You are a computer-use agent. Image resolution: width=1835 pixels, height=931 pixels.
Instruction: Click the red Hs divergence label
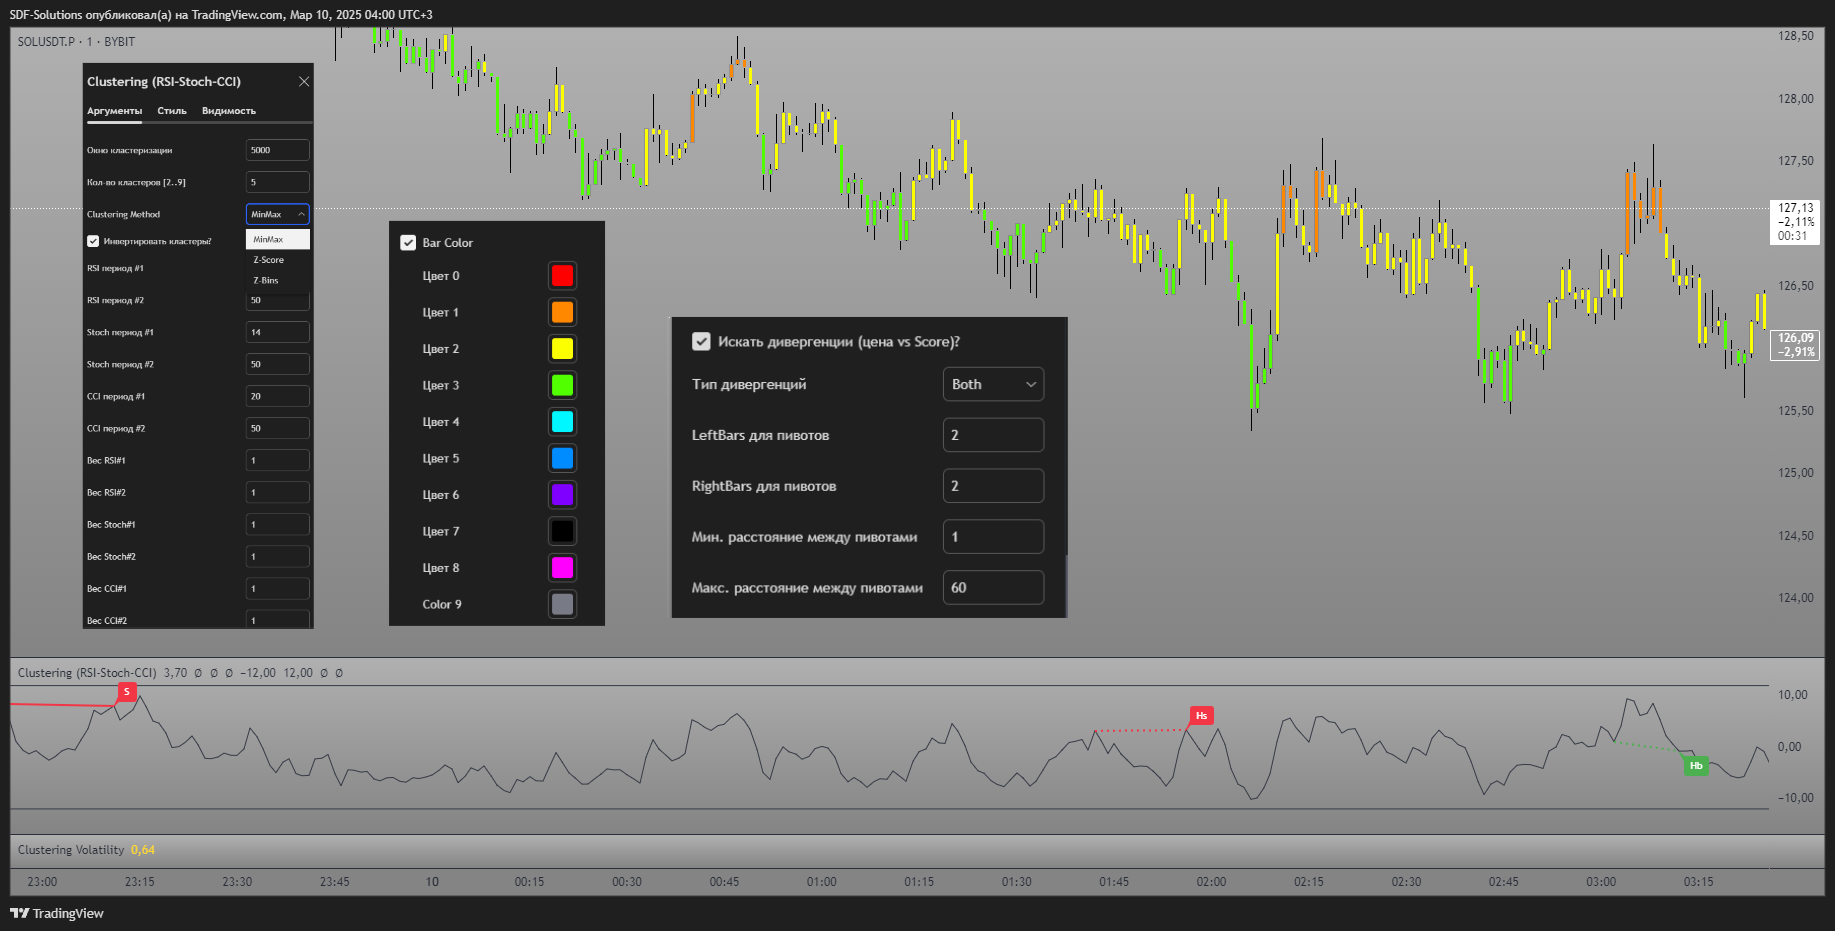pyautogui.click(x=1201, y=715)
